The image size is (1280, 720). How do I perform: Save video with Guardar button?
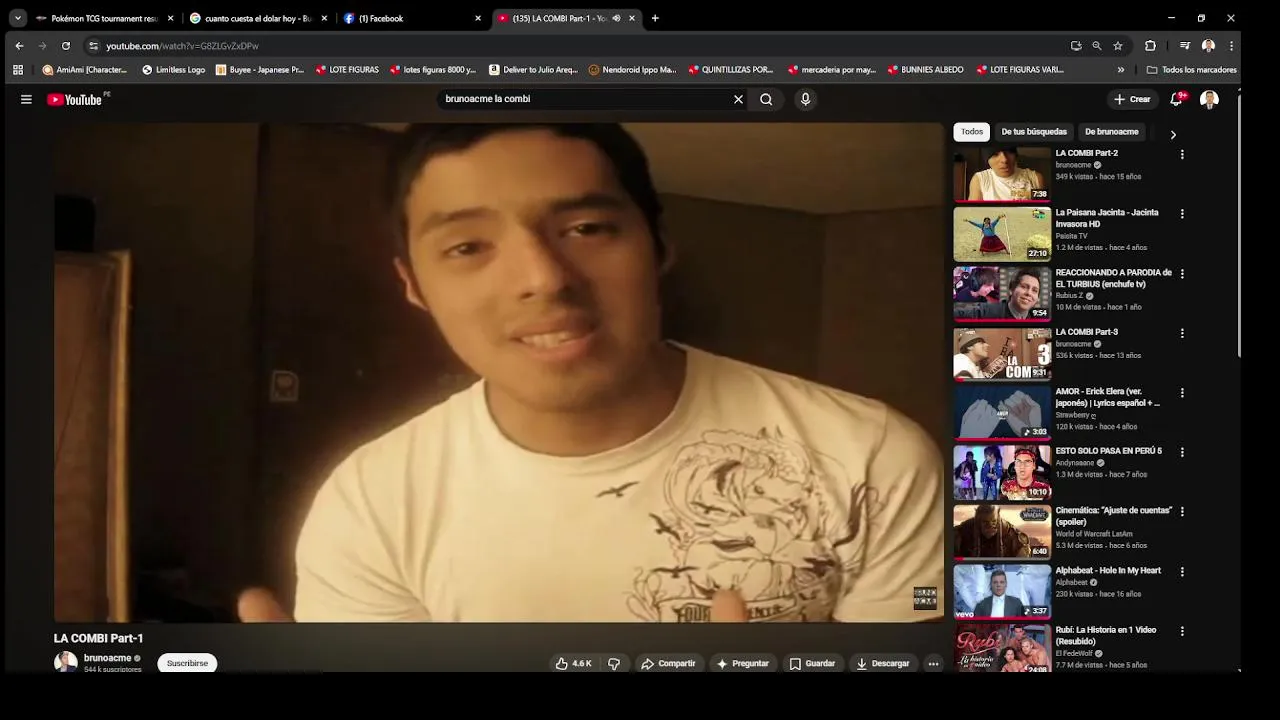(x=812, y=663)
